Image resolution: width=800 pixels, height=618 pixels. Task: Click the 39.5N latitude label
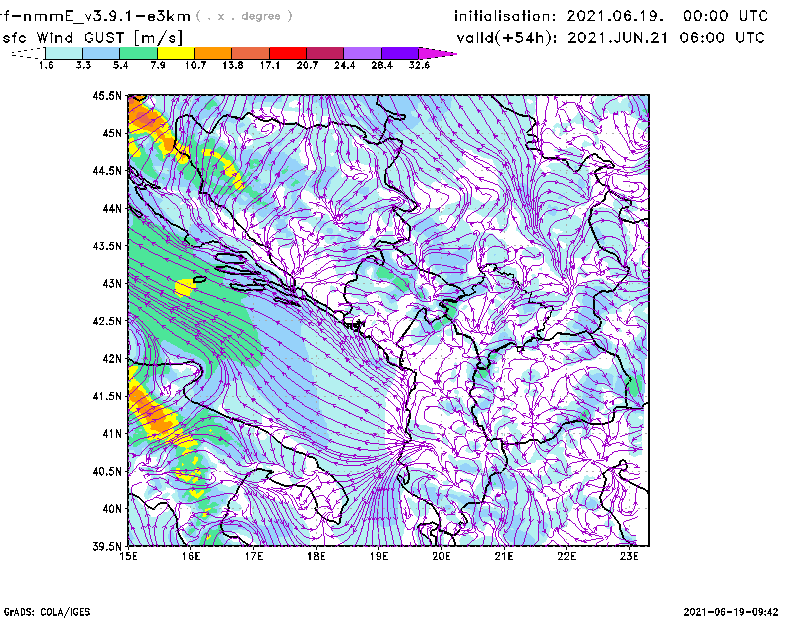point(107,547)
